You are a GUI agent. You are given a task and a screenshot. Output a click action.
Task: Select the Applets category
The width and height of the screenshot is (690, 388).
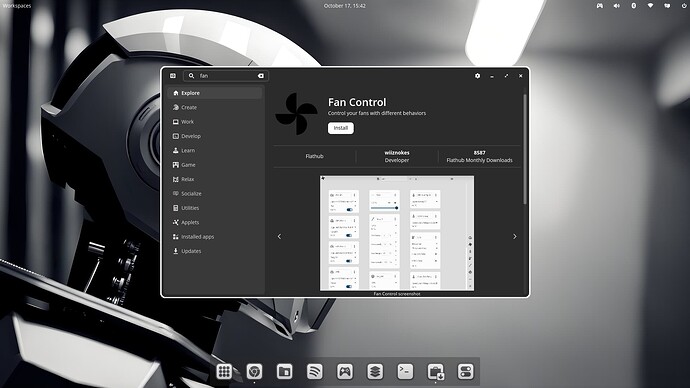215,222
